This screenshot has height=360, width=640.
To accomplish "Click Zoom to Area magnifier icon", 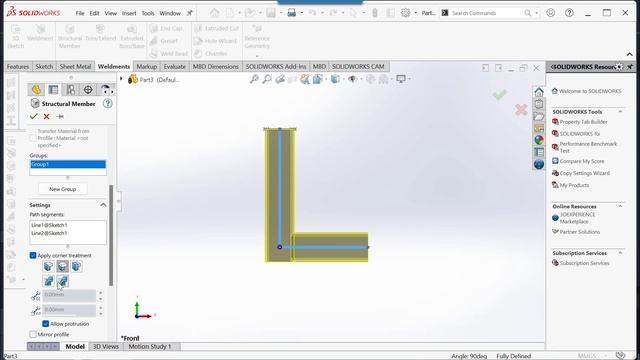I will pyautogui.click(x=267, y=79).
